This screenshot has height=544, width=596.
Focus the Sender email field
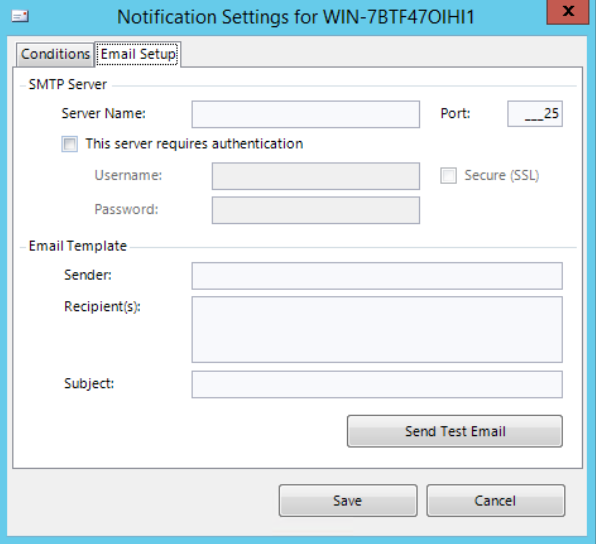[x=377, y=276]
